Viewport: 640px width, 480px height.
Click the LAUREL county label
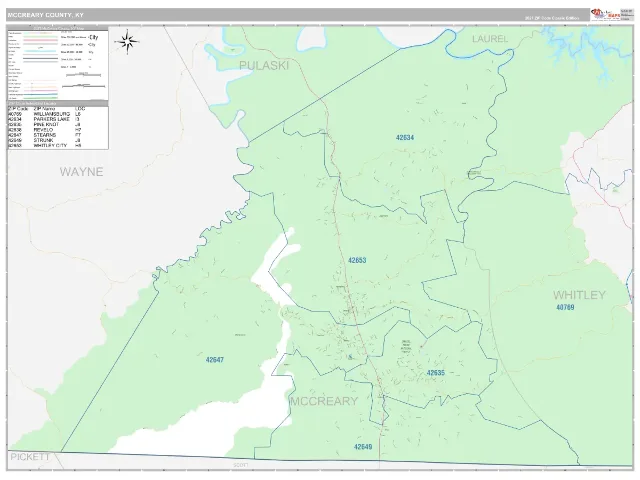pos(490,39)
